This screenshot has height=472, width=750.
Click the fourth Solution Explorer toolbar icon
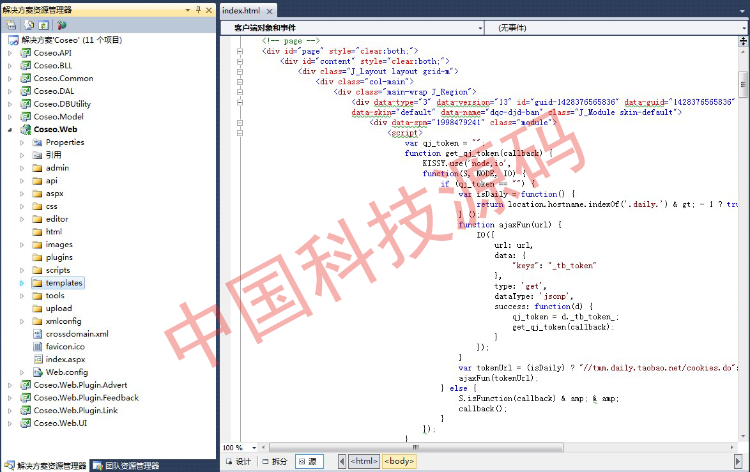(61, 25)
